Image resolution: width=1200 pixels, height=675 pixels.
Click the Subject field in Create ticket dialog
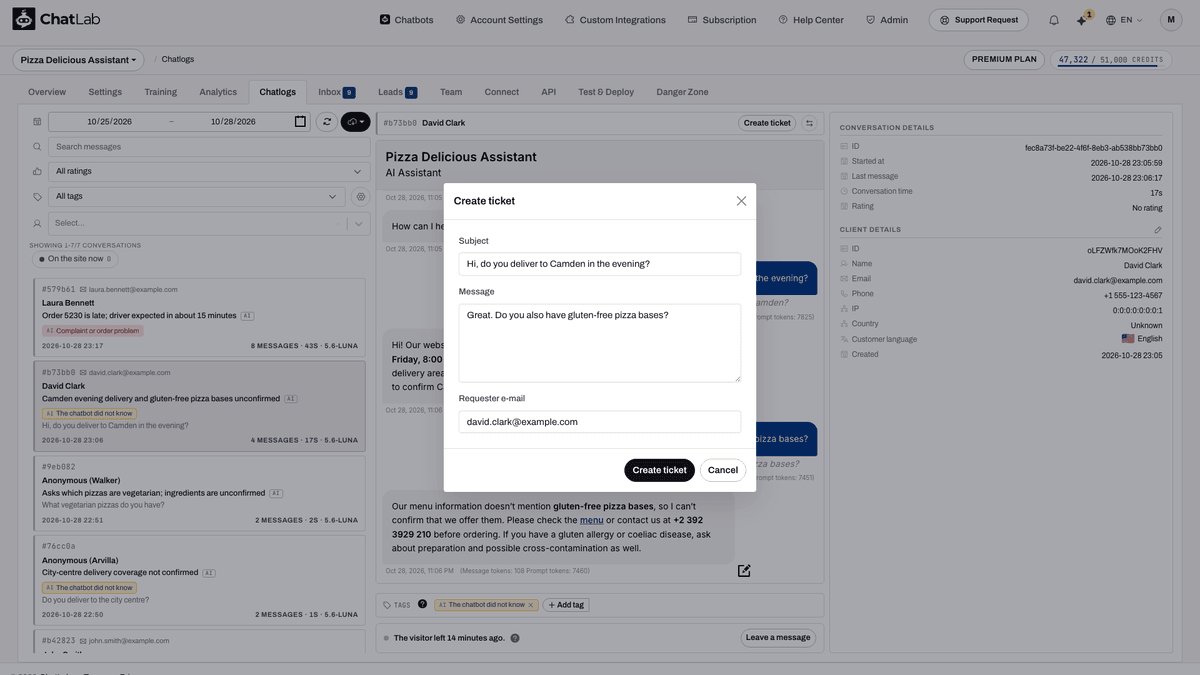tap(600, 264)
